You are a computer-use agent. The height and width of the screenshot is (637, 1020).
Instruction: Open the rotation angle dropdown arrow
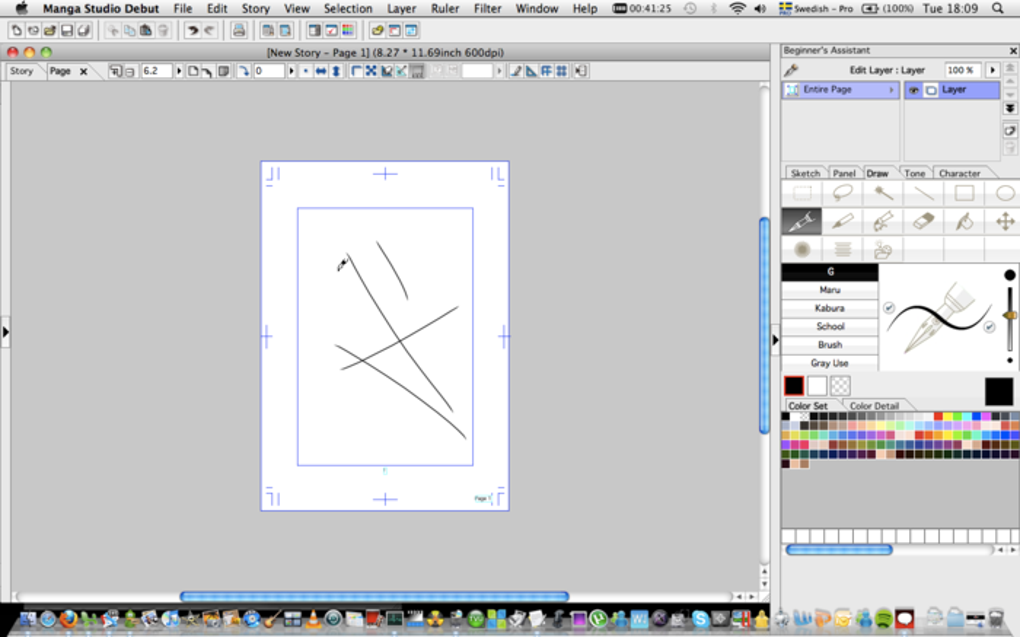291,71
